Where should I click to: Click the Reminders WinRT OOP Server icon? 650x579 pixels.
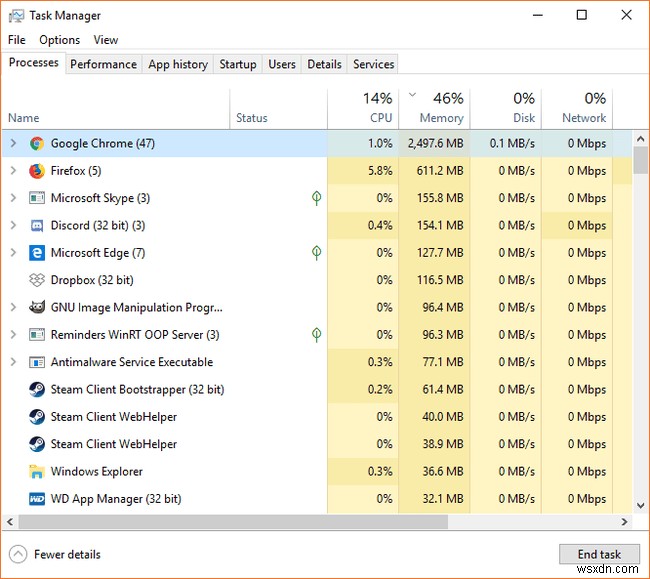37,334
